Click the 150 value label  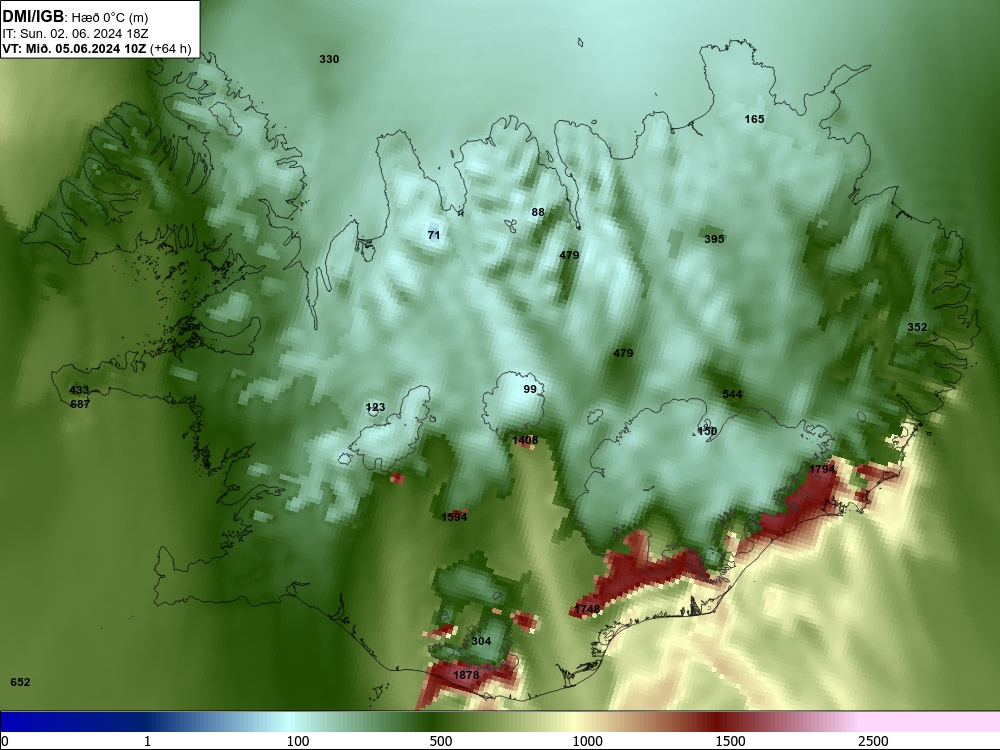click(x=707, y=431)
